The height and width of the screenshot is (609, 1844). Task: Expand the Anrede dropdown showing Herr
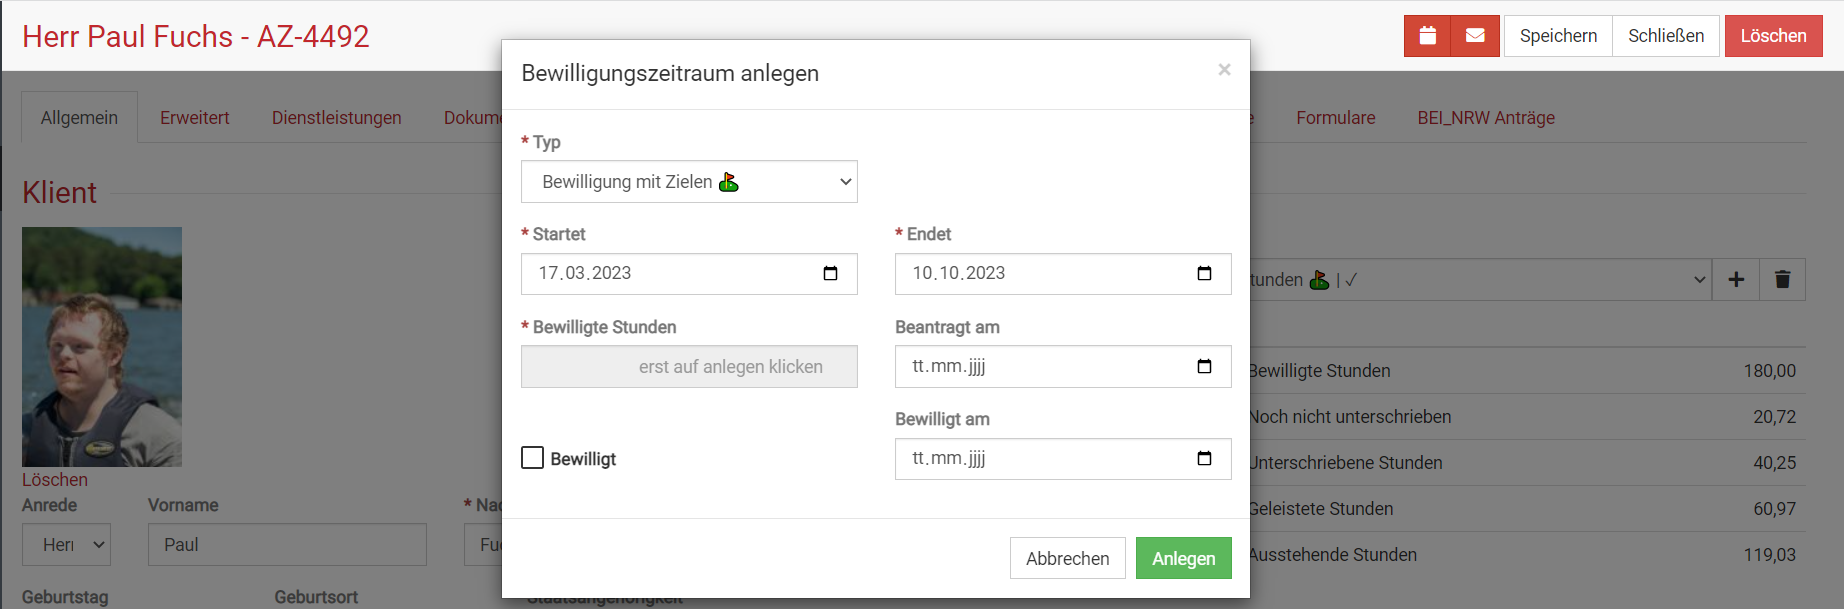click(x=66, y=545)
